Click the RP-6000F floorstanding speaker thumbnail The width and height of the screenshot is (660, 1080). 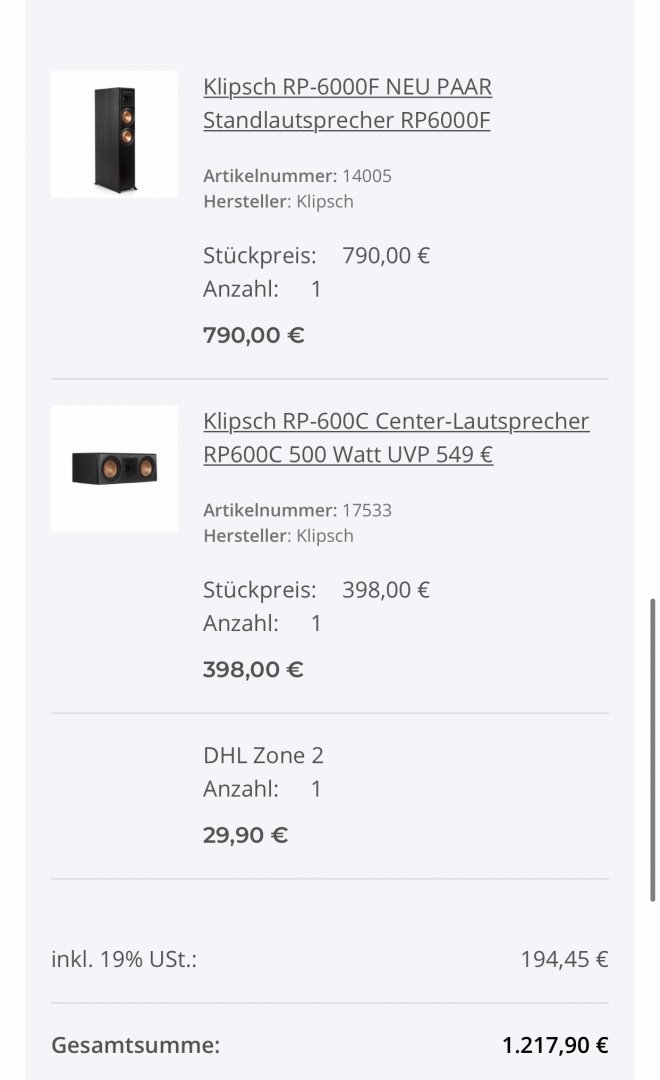[x=114, y=134]
